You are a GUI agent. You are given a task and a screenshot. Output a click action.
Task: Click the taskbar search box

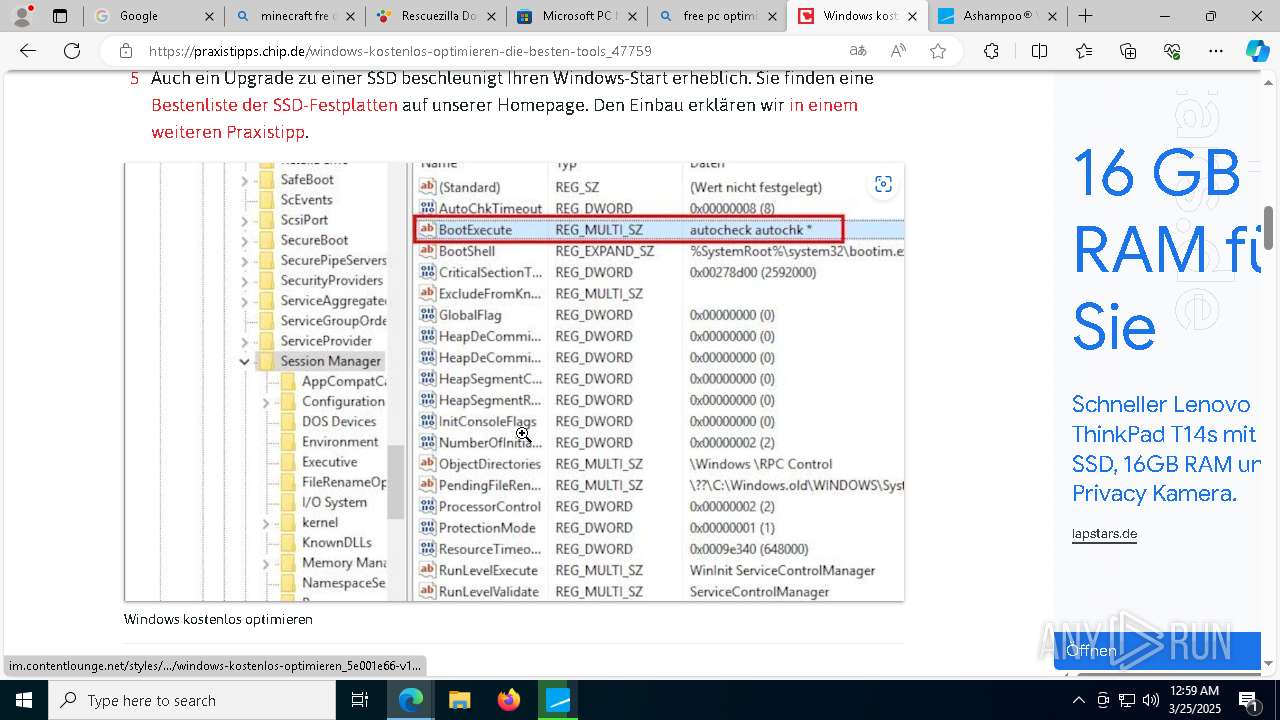(192, 700)
